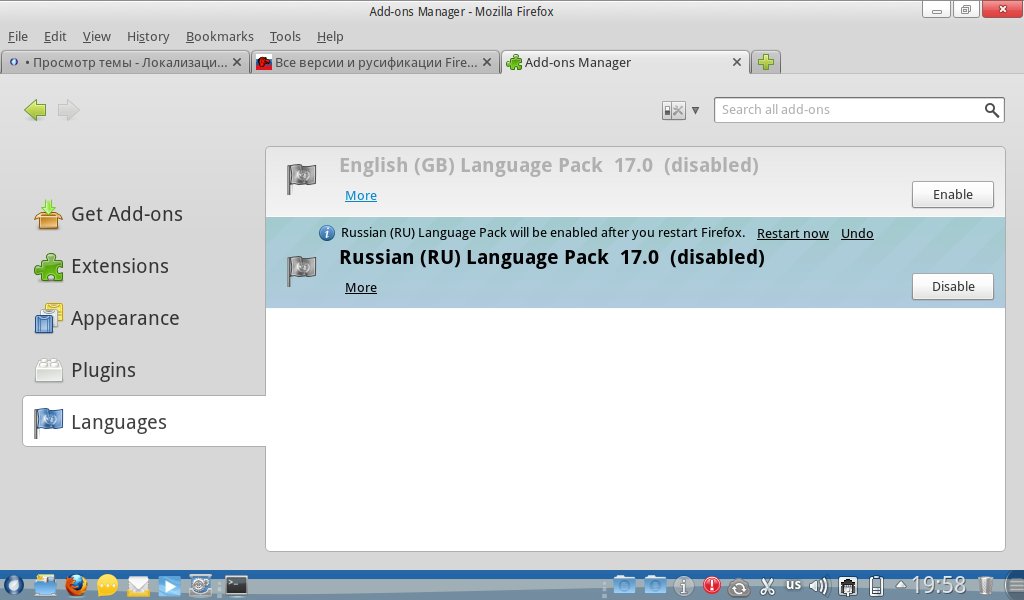Click Russian (RU) Language Pack title text

click(473, 257)
